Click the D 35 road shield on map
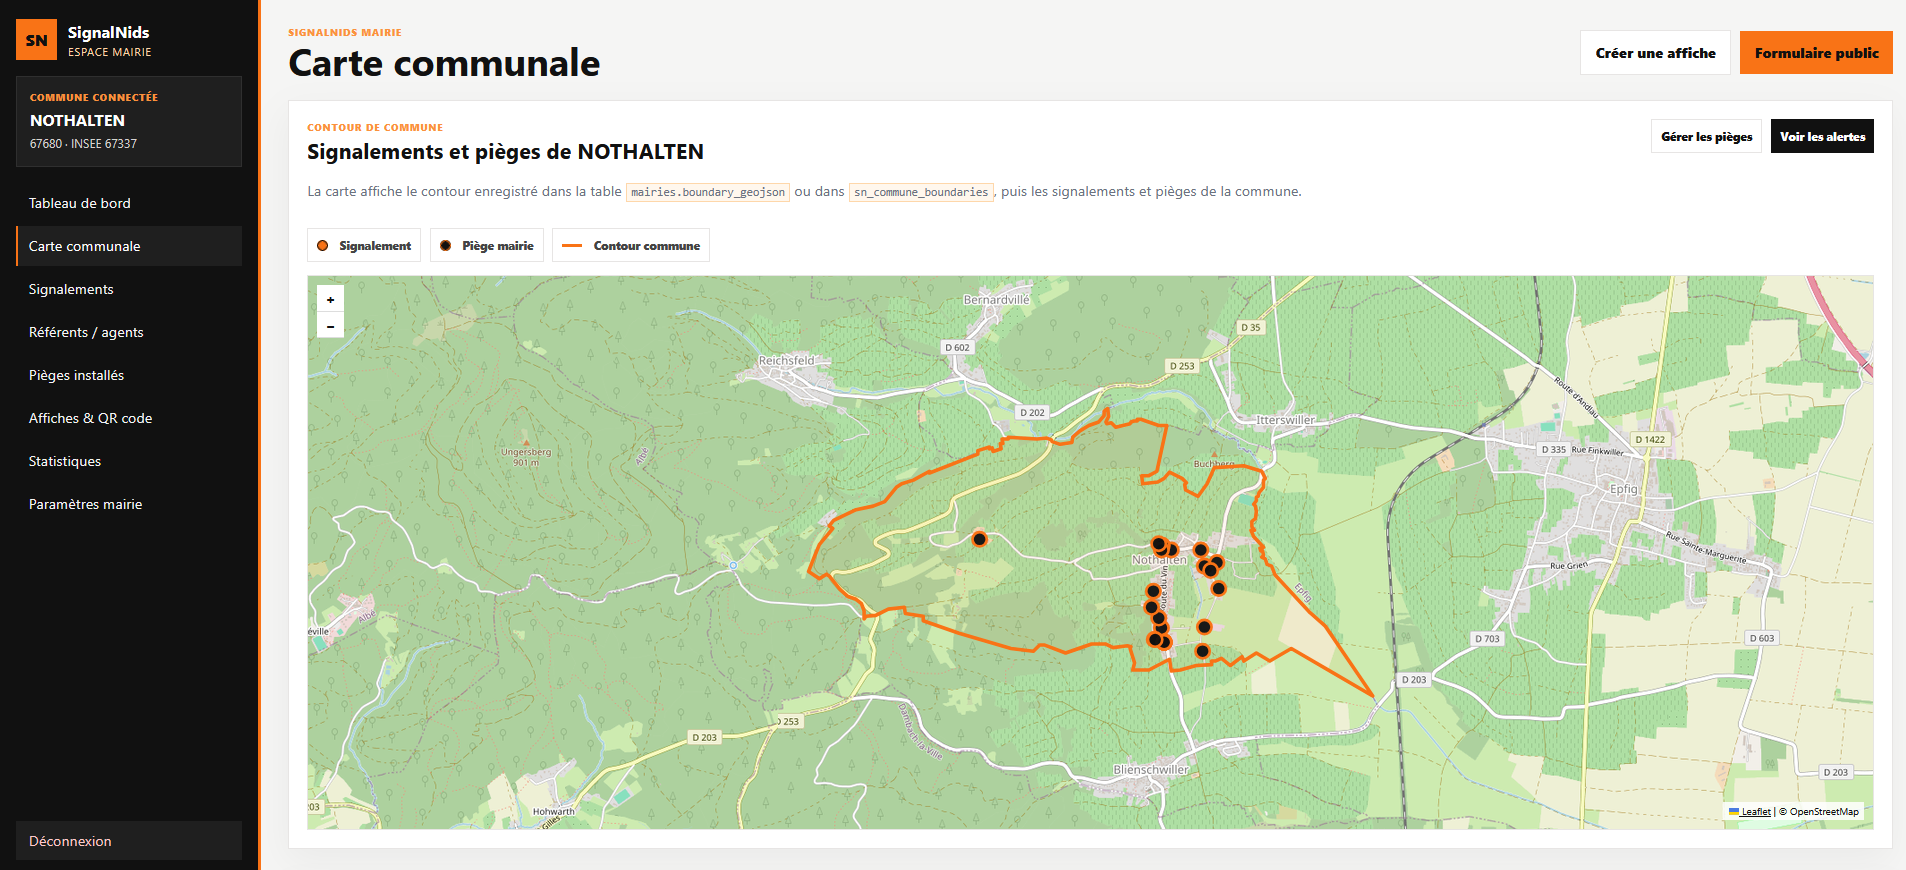1906x870 pixels. [x=1250, y=327]
